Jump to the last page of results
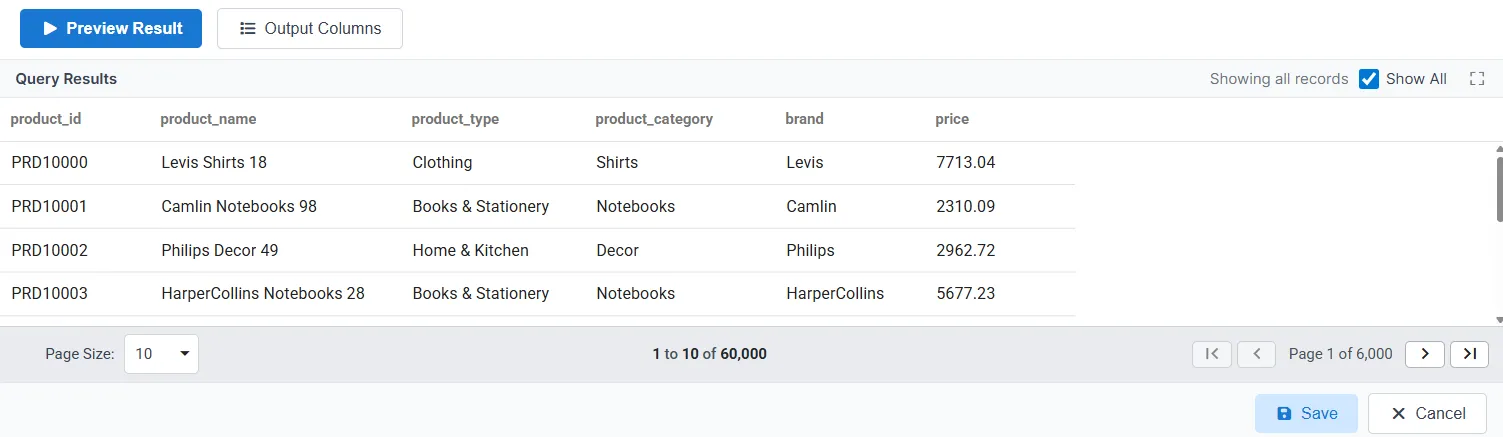 pyautogui.click(x=1469, y=354)
